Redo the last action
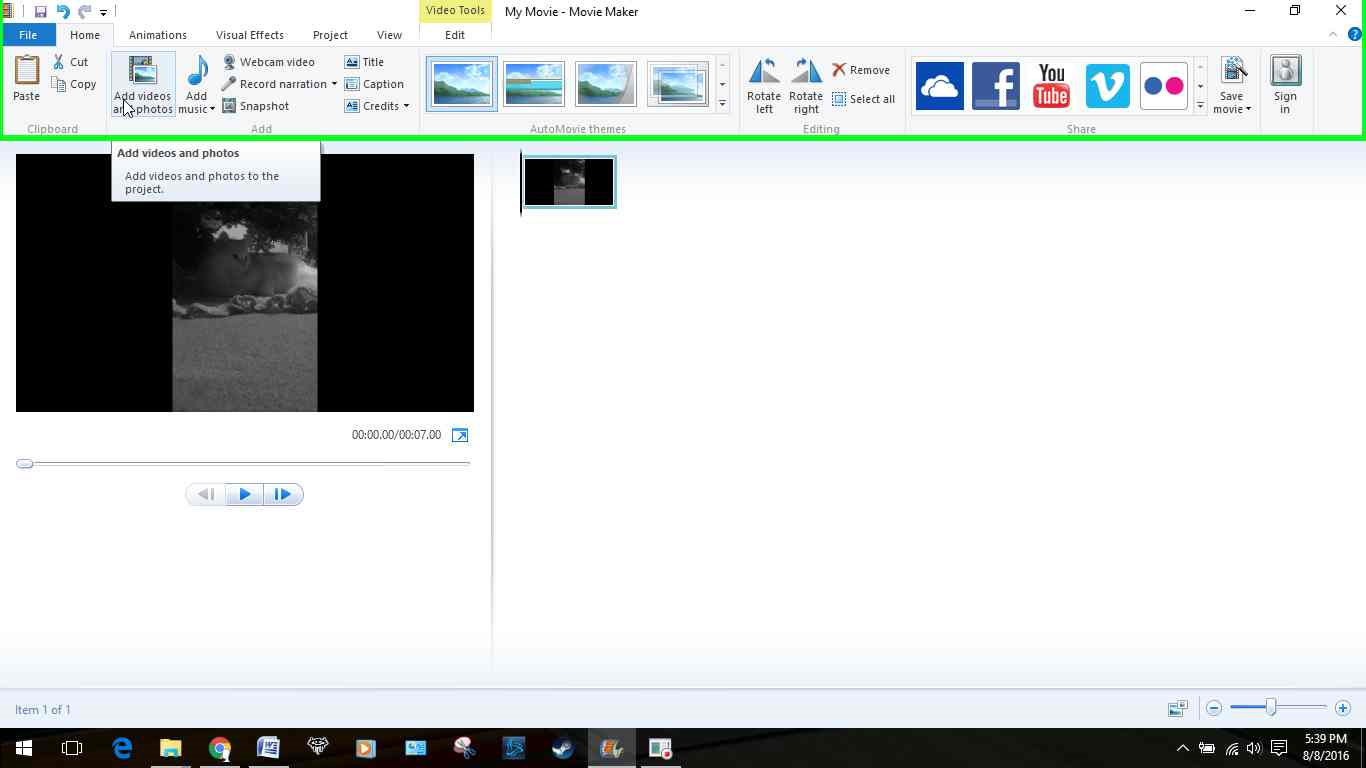The height and width of the screenshot is (768, 1366). click(85, 12)
